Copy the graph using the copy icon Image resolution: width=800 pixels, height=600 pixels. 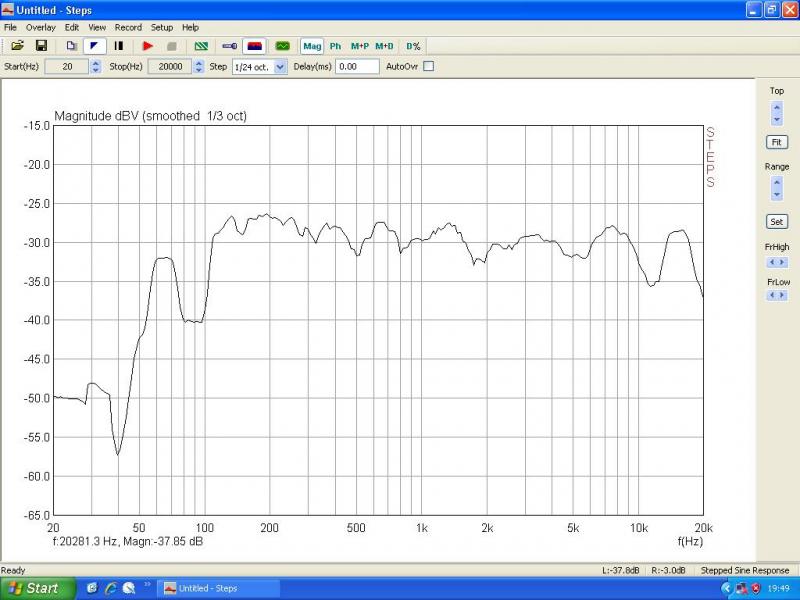(x=71, y=46)
